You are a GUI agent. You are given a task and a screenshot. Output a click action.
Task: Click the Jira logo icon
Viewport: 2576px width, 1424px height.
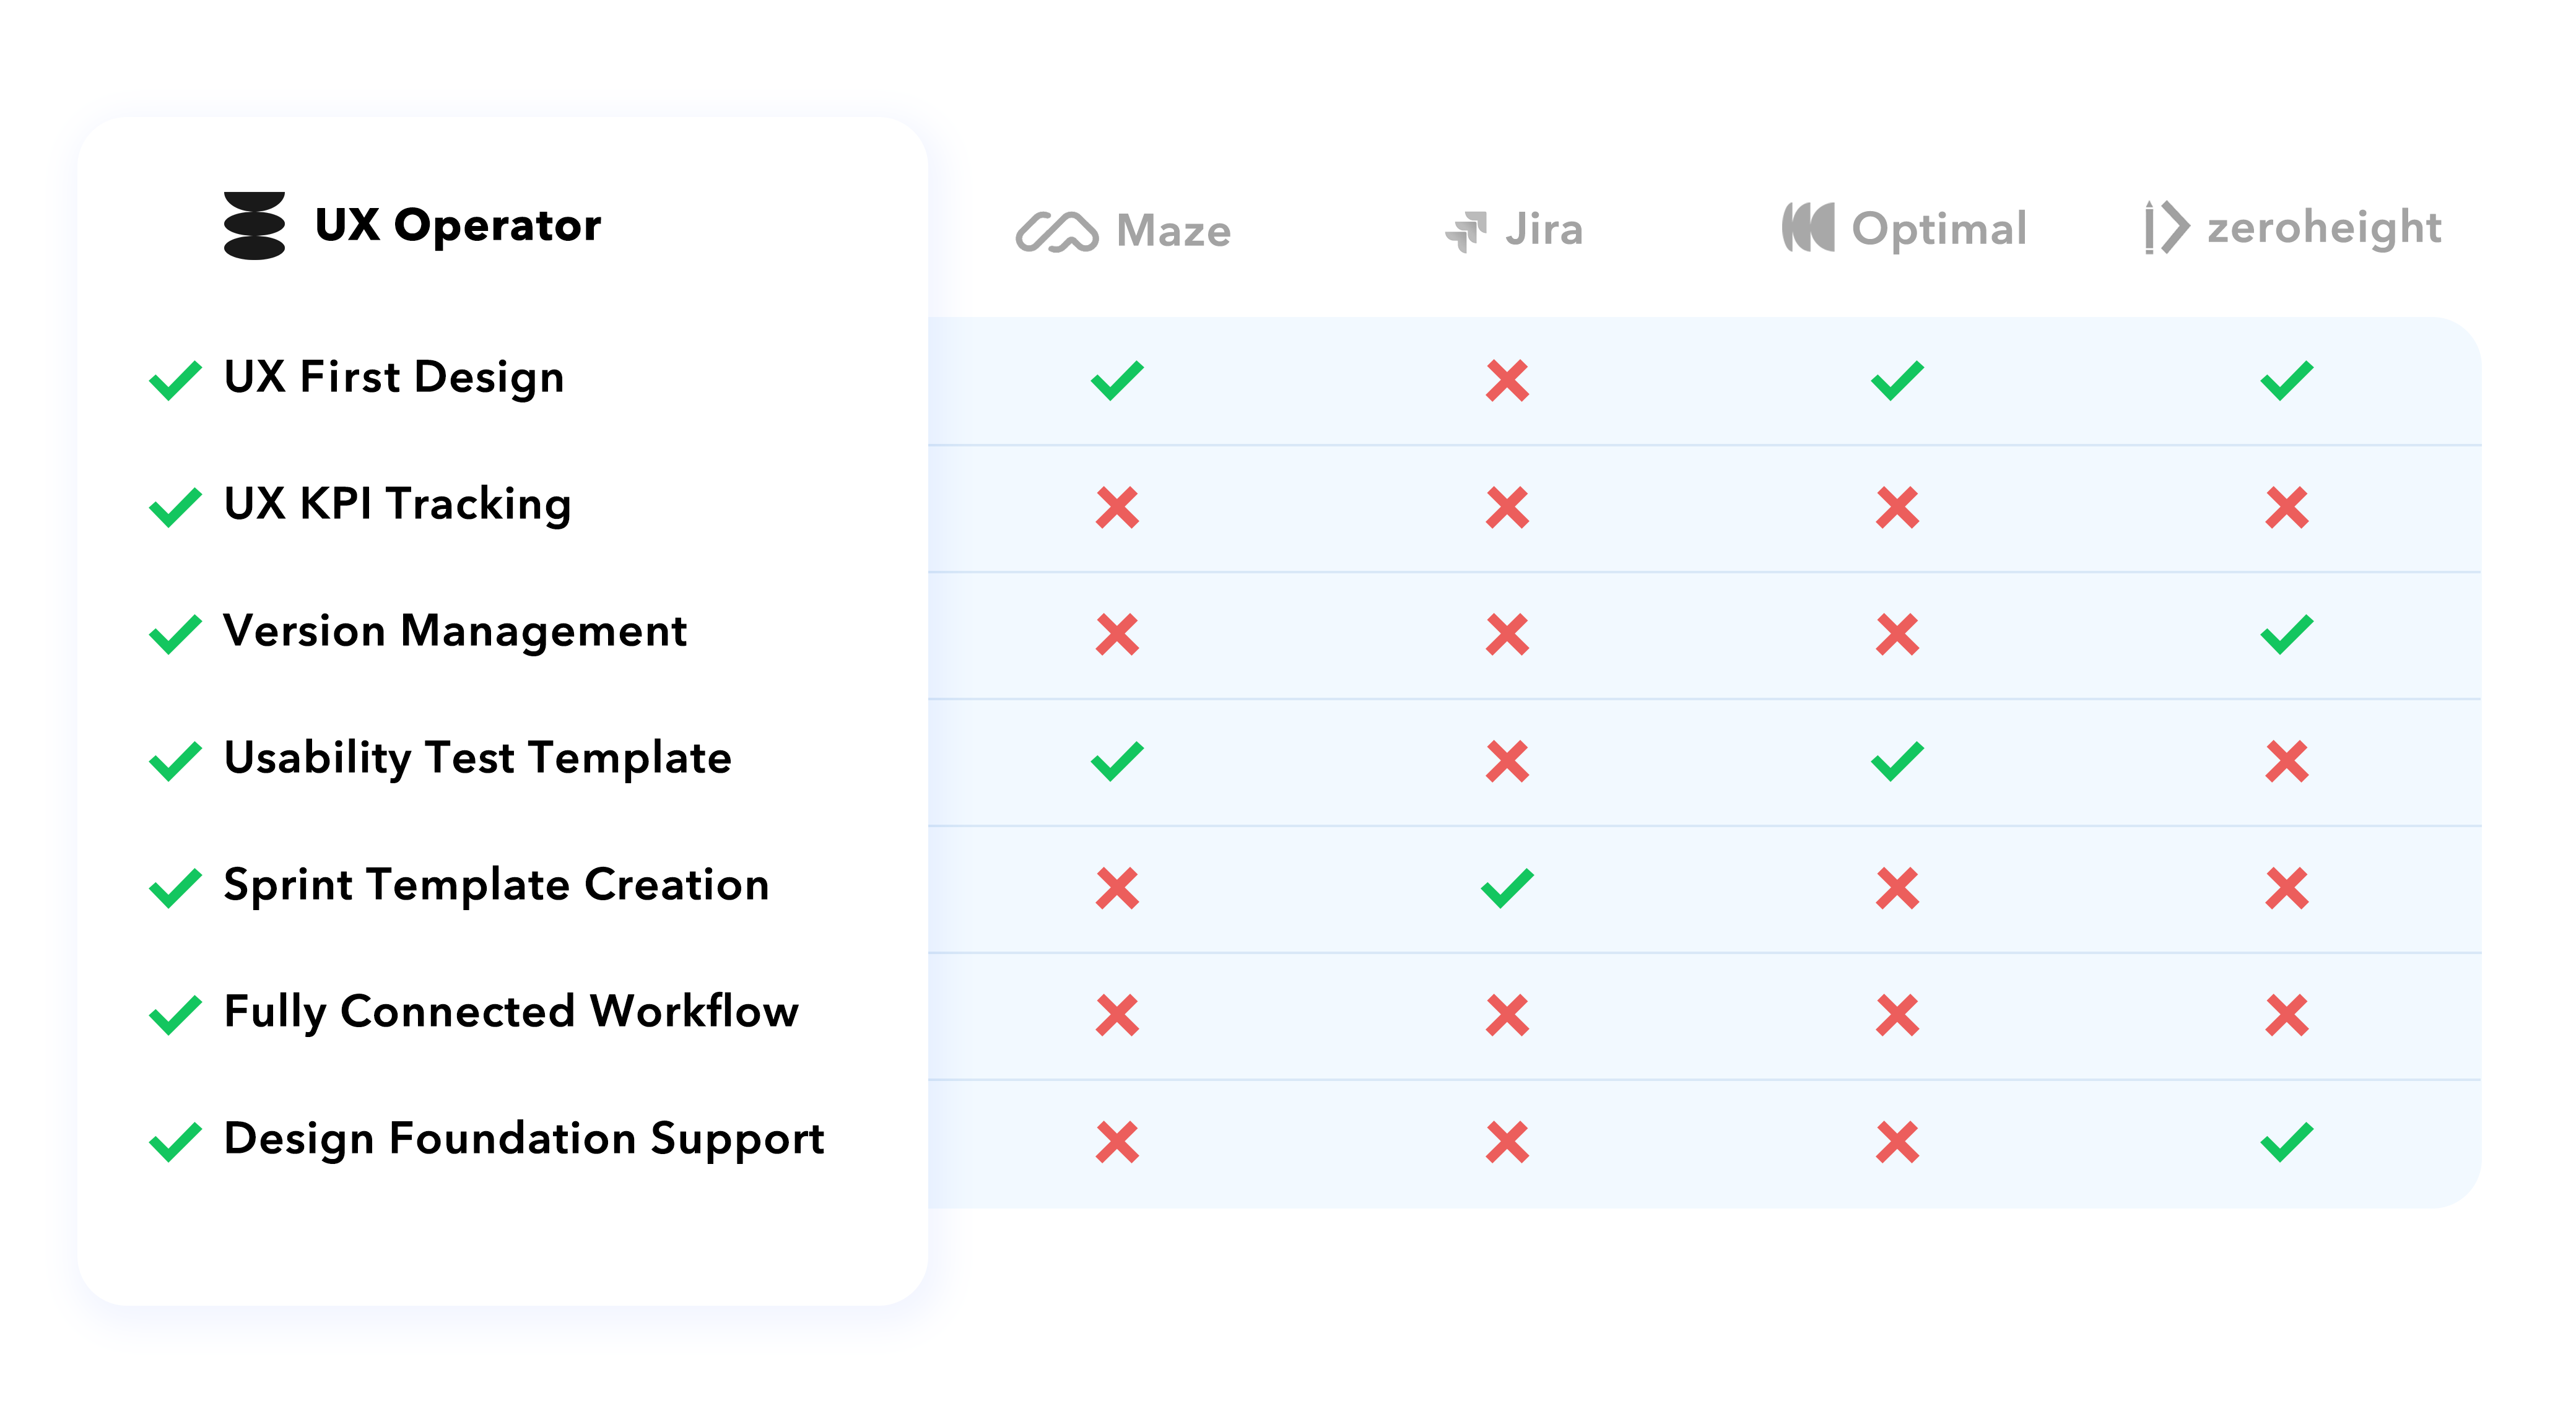coord(1466,231)
